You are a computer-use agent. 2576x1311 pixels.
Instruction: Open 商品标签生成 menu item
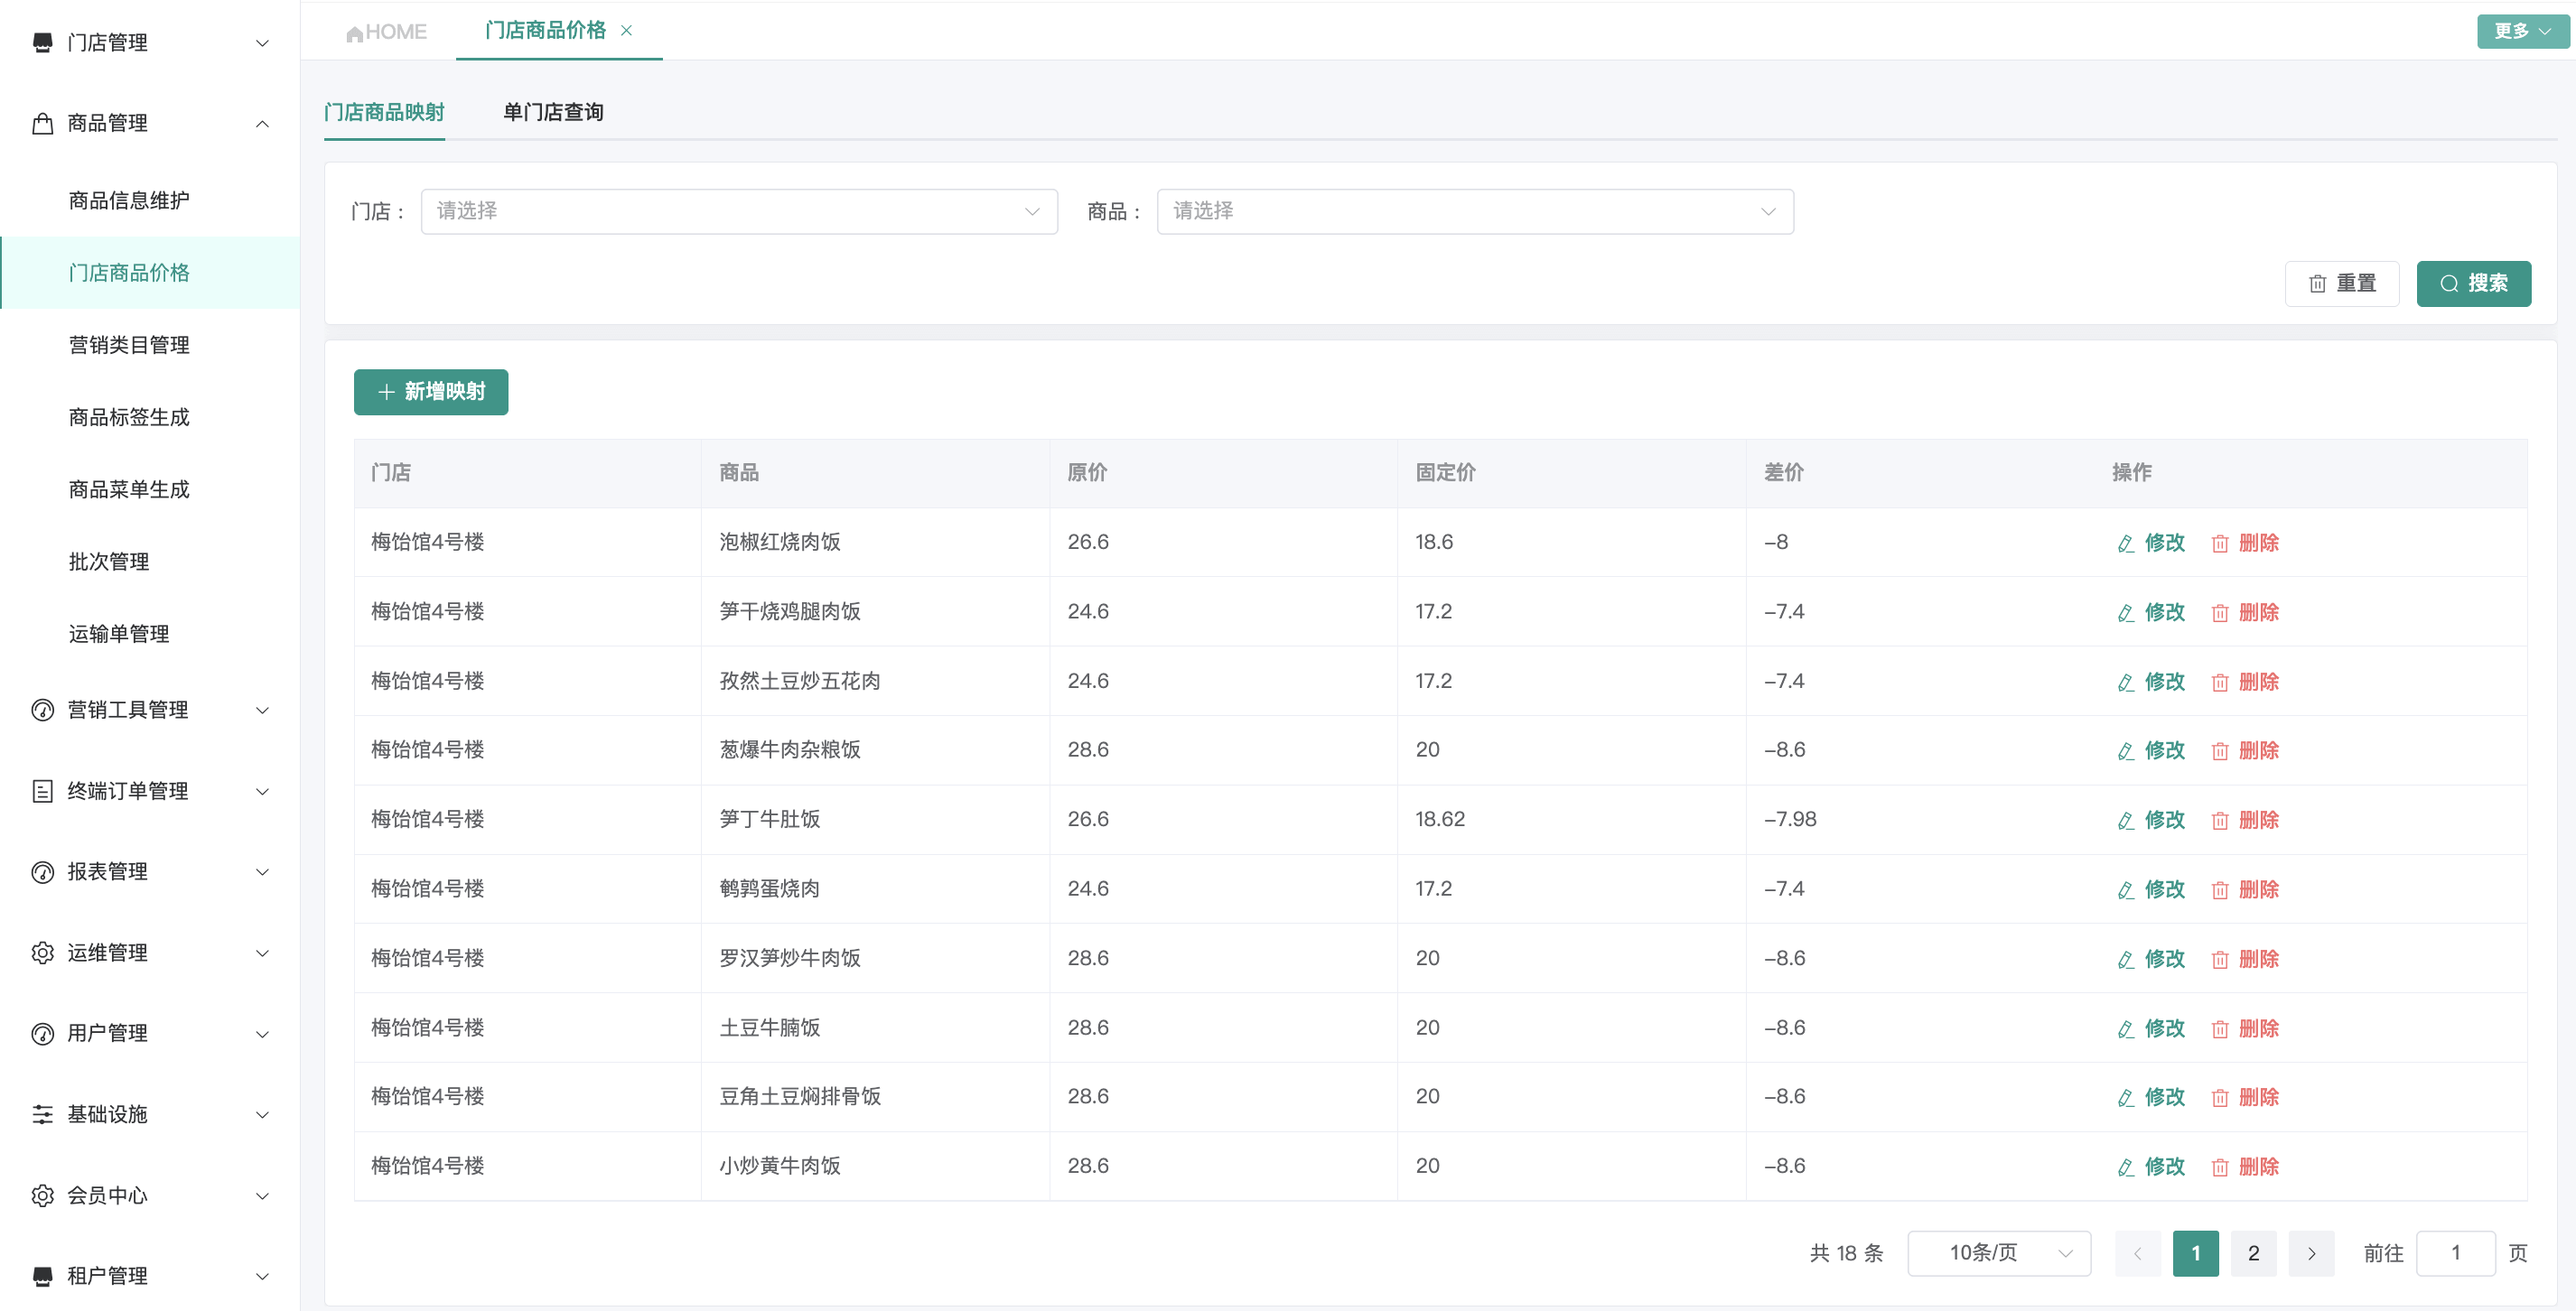pyautogui.click(x=129, y=417)
